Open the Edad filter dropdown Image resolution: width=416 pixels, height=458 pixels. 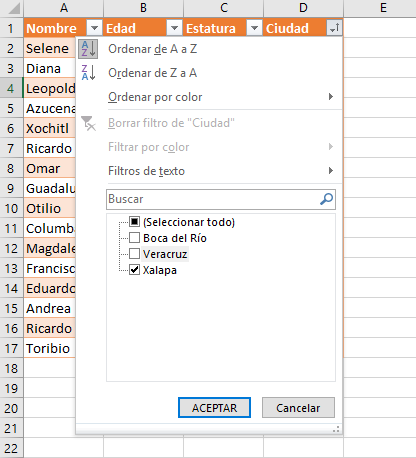click(x=174, y=28)
